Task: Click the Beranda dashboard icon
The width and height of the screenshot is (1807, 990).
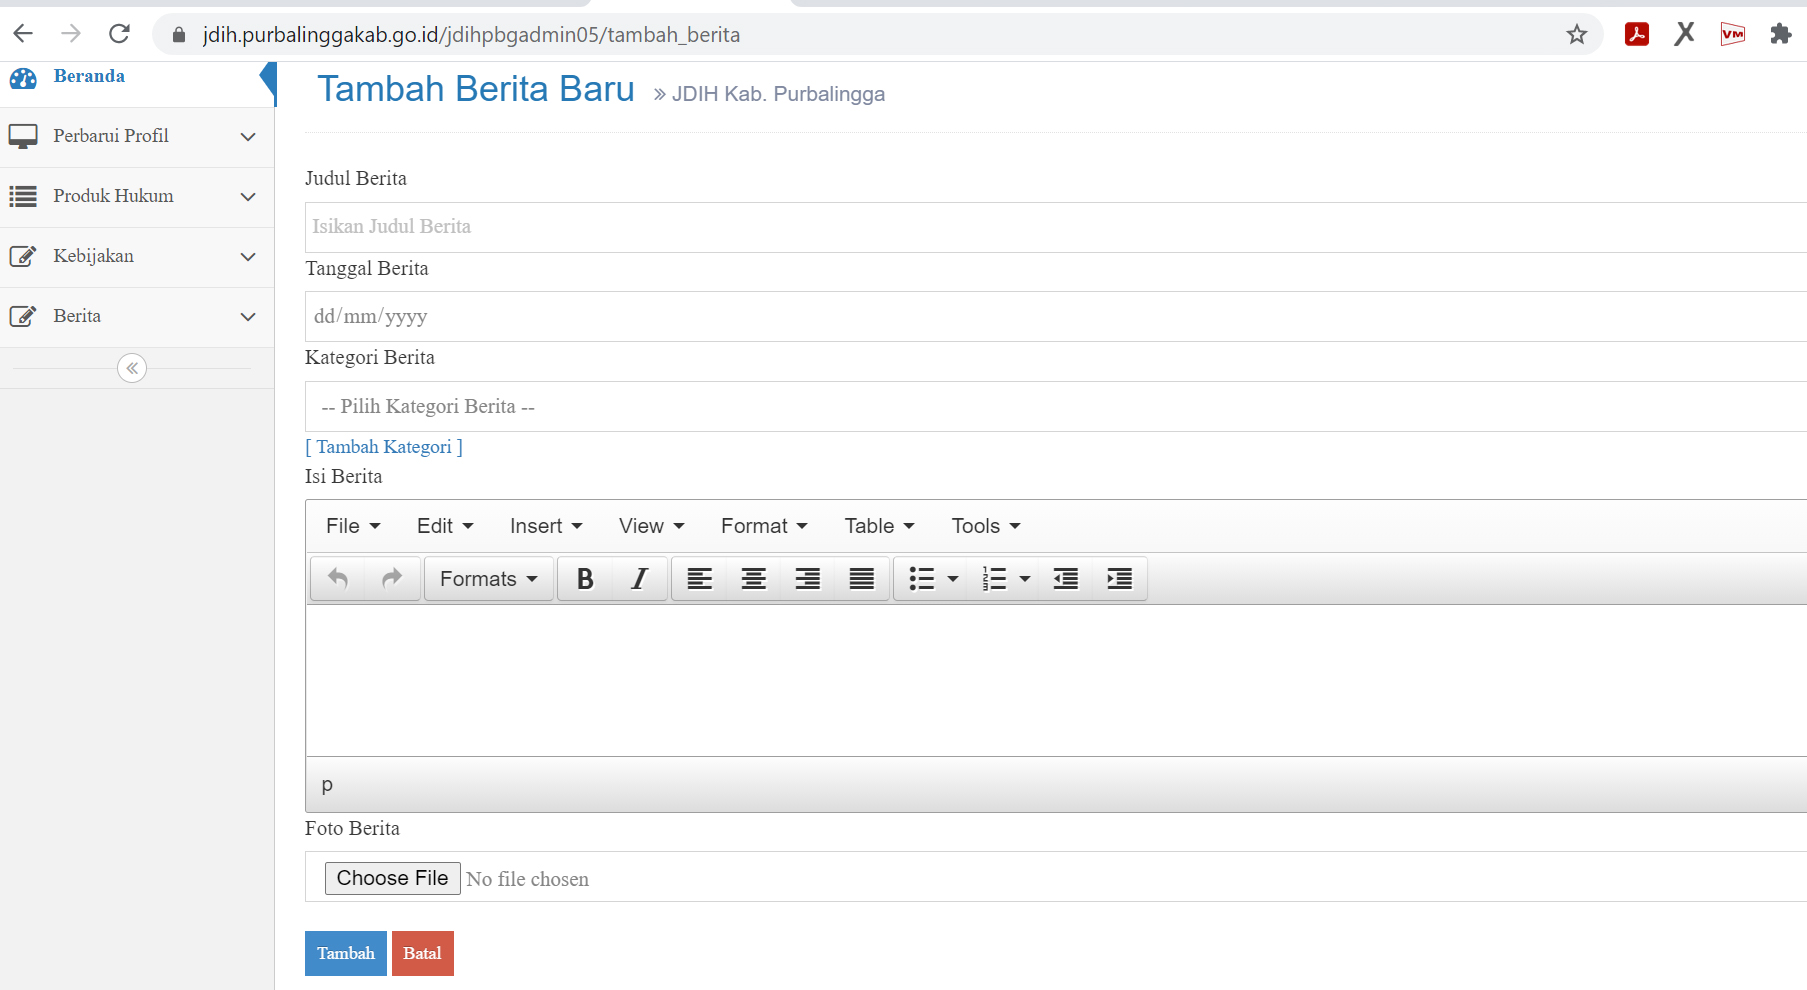Action: [23, 78]
